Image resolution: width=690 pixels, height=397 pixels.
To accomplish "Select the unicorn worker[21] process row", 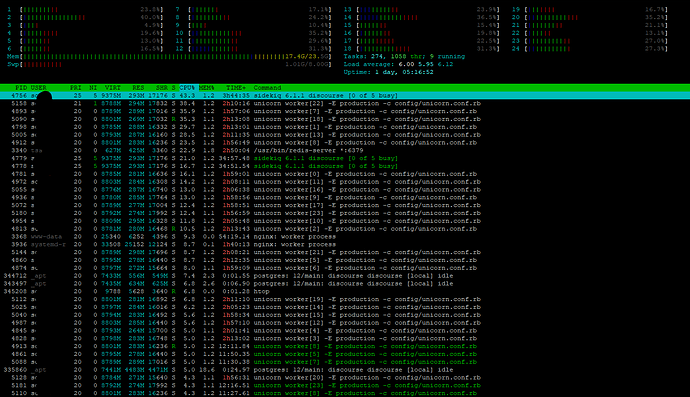I will [x=345, y=252].
